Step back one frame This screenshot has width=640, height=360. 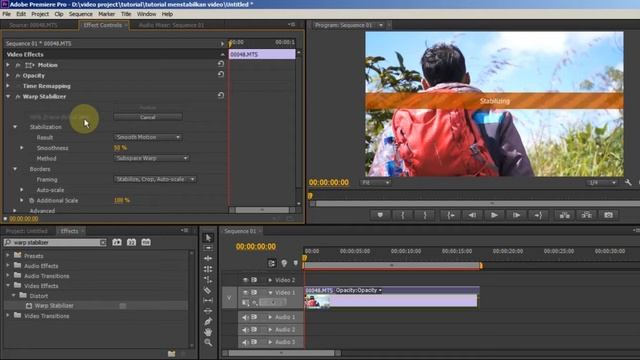tap(473, 215)
